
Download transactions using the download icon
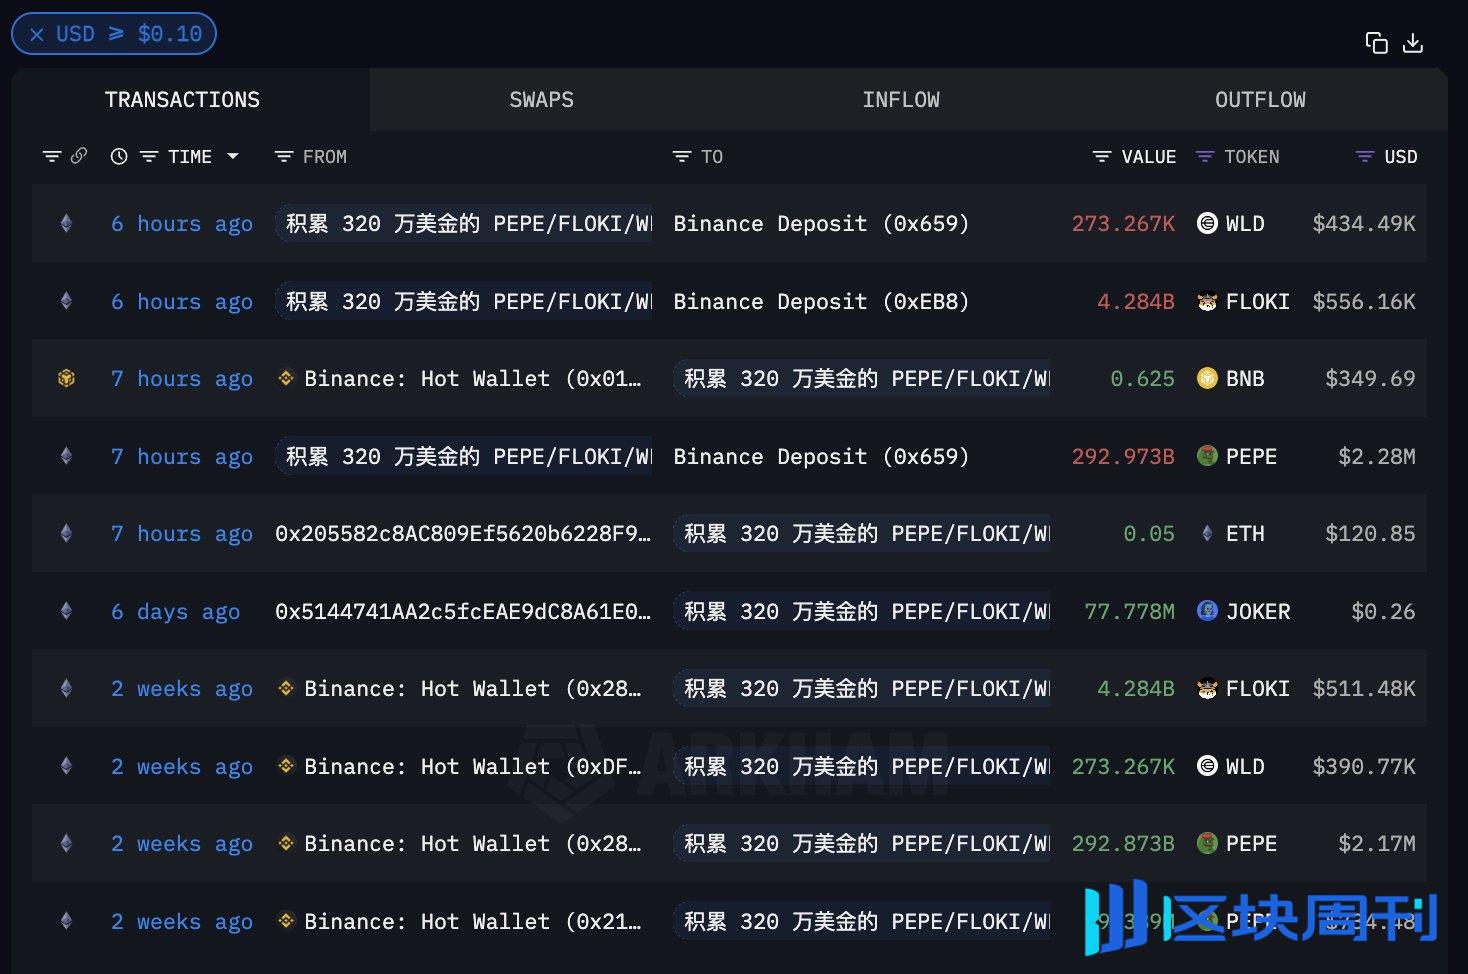(x=1413, y=43)
